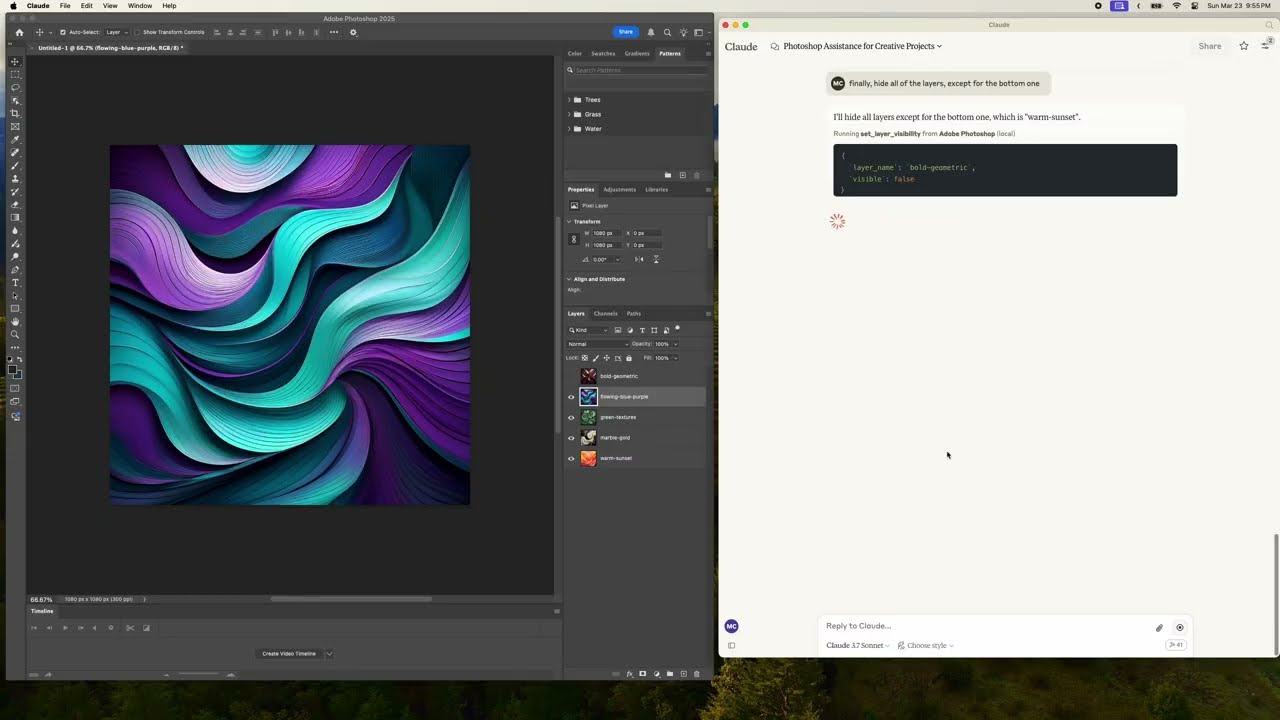
Task: Hide the warm-sunset layer
Action: point(572,458)
